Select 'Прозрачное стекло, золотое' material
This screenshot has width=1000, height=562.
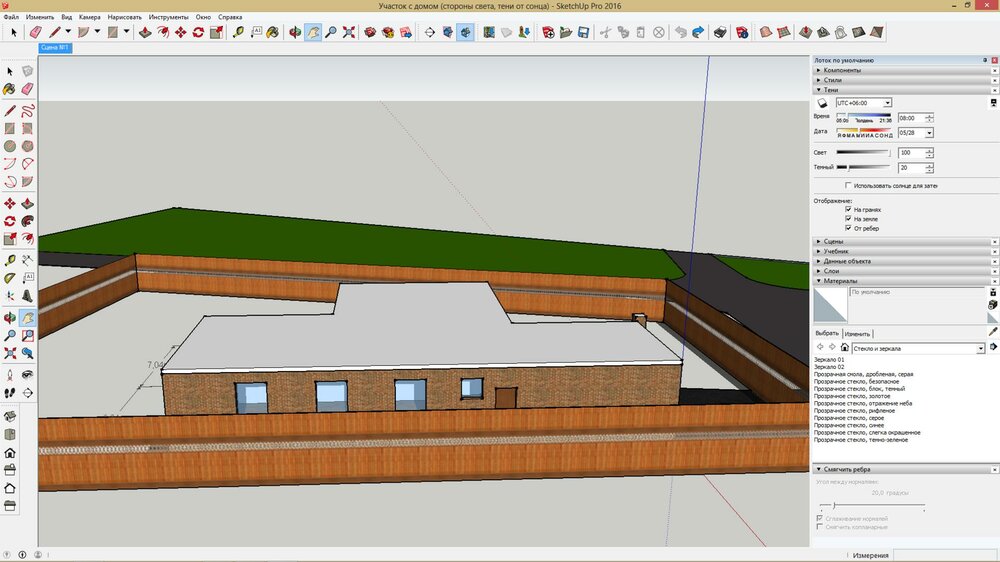(853, 397)
